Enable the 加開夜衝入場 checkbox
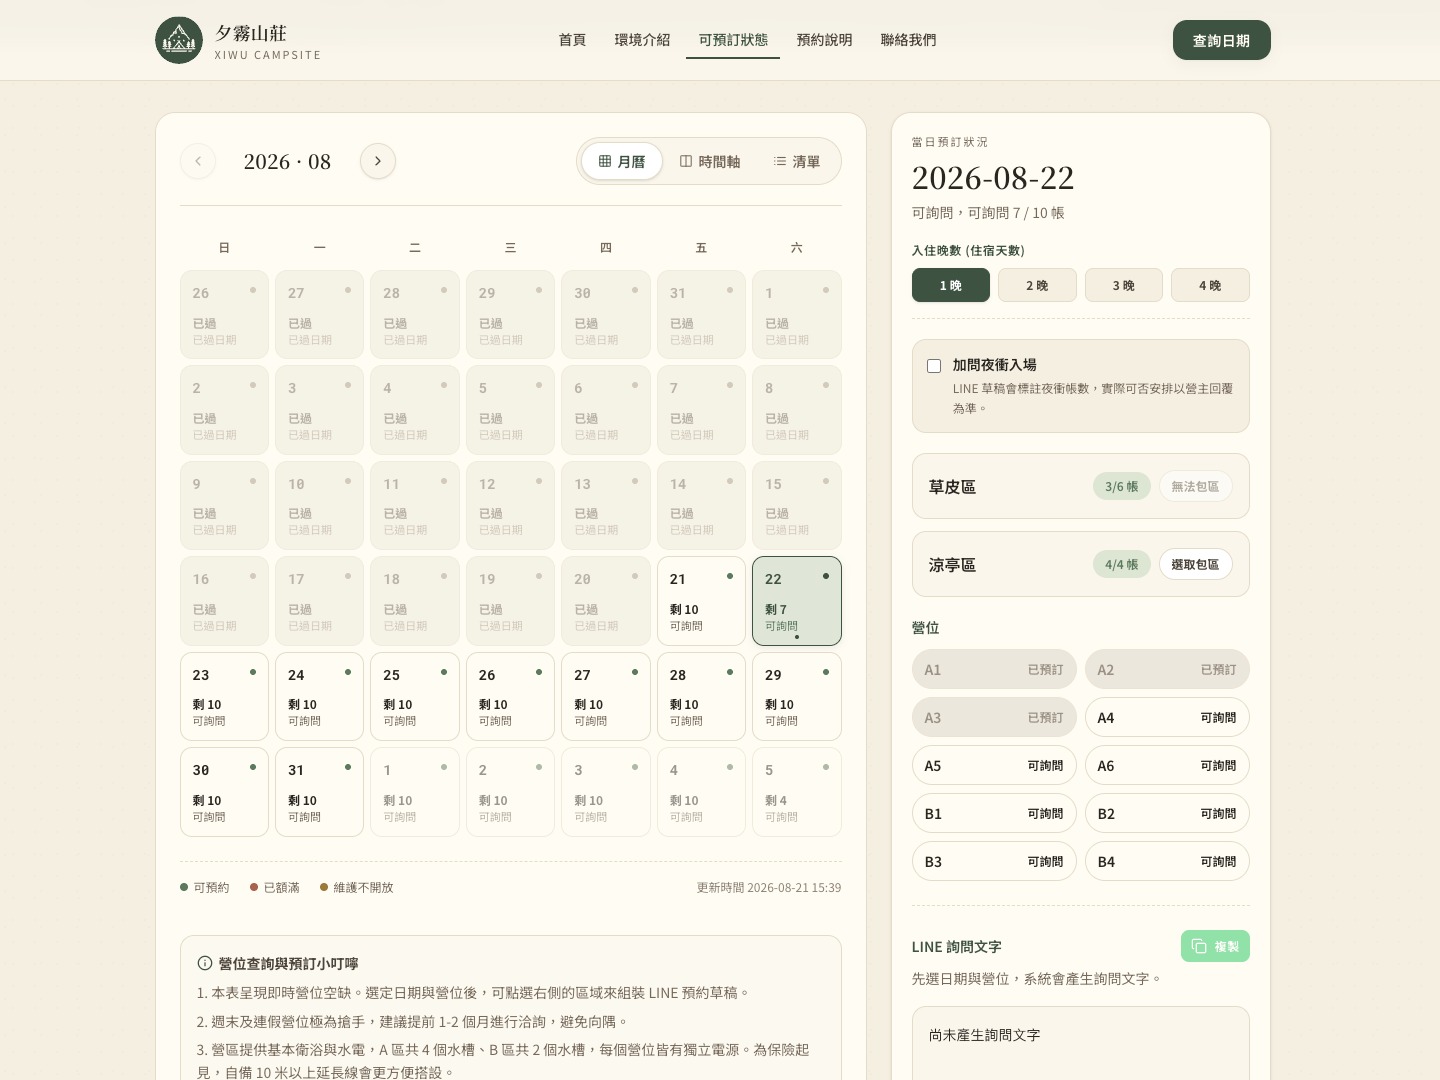 (934, 366)
